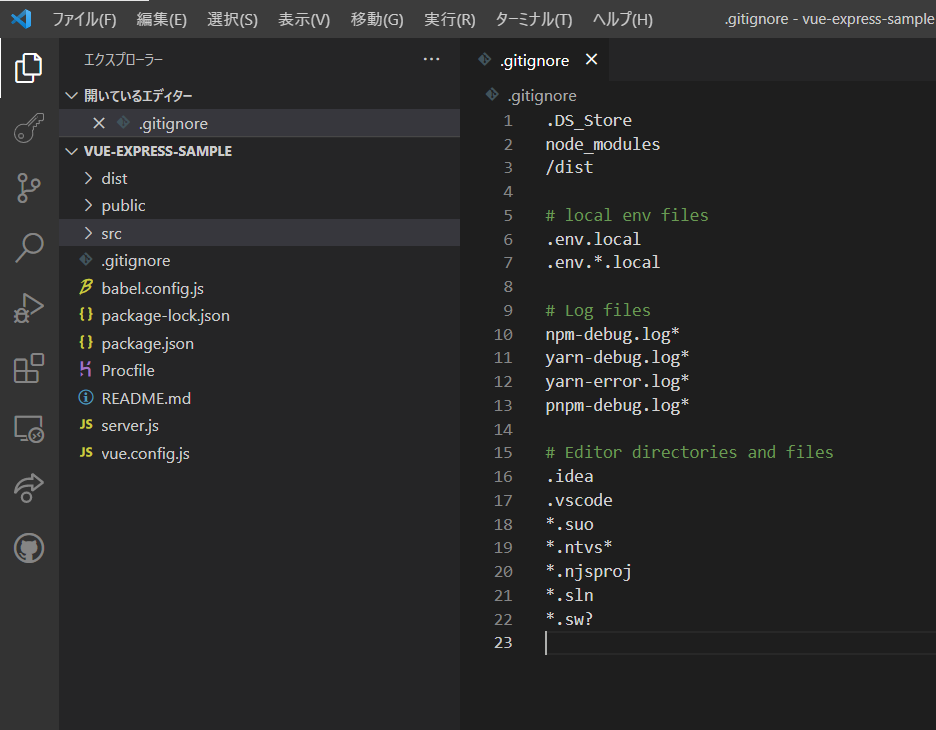This screenshot has width=936, height=730.
Task: Open .gitignore in the file tree
Action: click(x=259, y=261)
